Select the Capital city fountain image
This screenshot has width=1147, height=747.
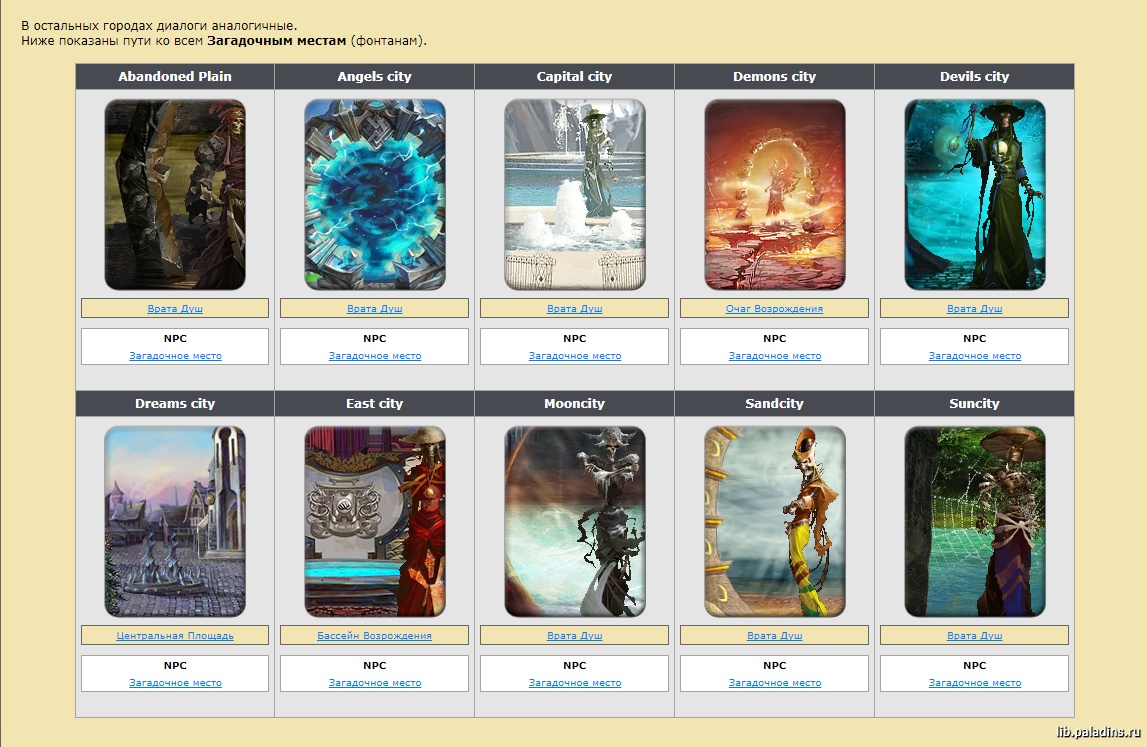575,194
